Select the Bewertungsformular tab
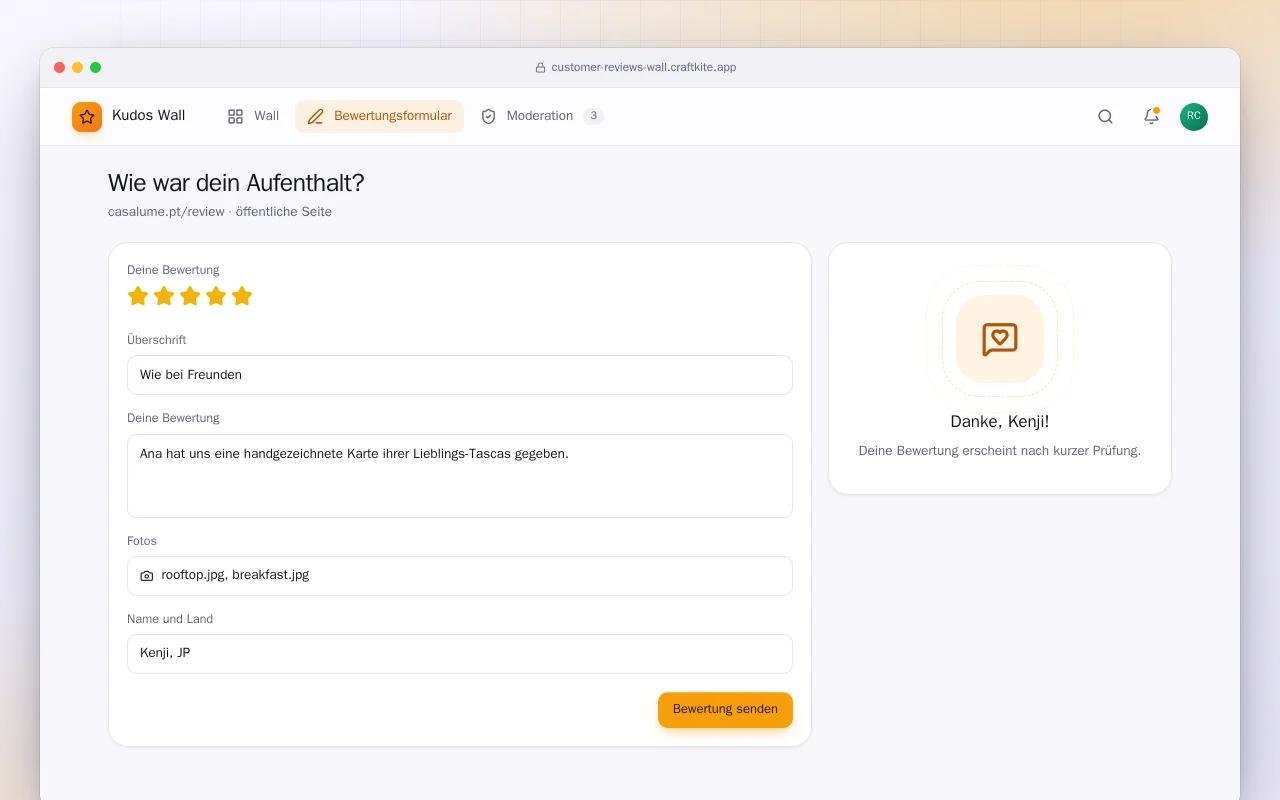This screenshot has width=1280, height=800. point(380,116)
